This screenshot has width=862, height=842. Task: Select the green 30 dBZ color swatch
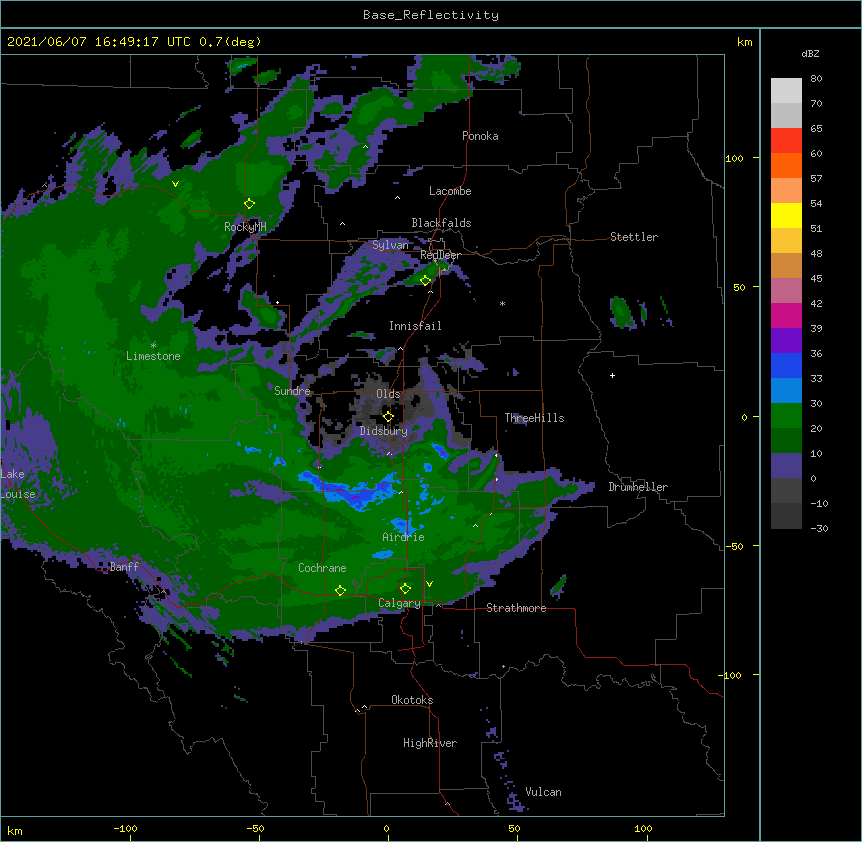pyautogui.click(x=786, y=416)
